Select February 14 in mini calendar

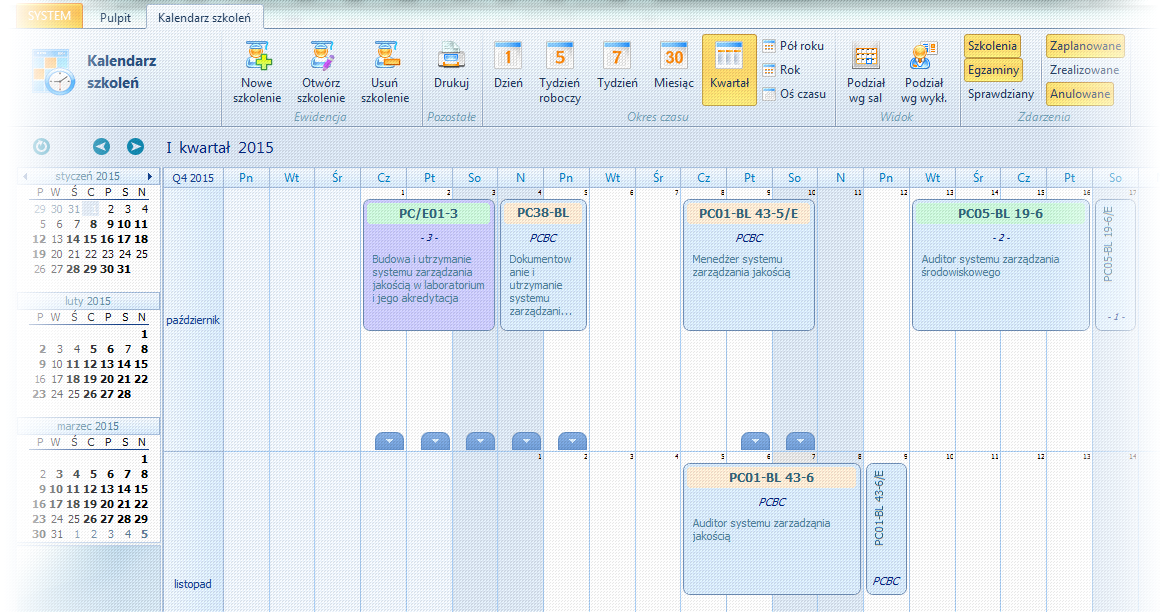(x=124, y=364)
